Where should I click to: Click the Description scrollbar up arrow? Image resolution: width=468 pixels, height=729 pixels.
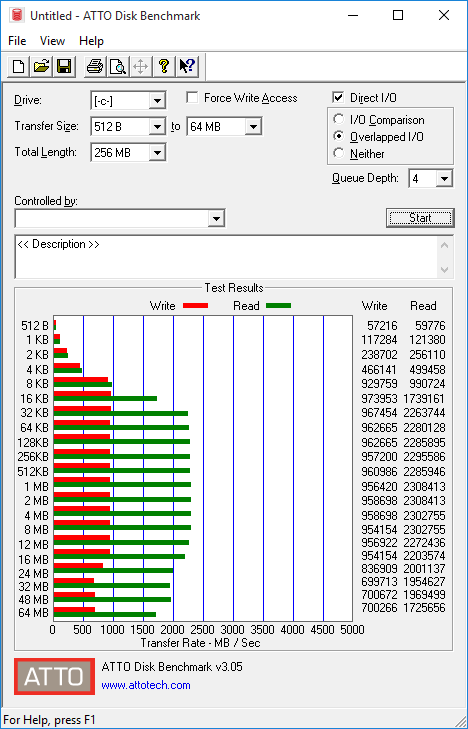coord(445,245)
